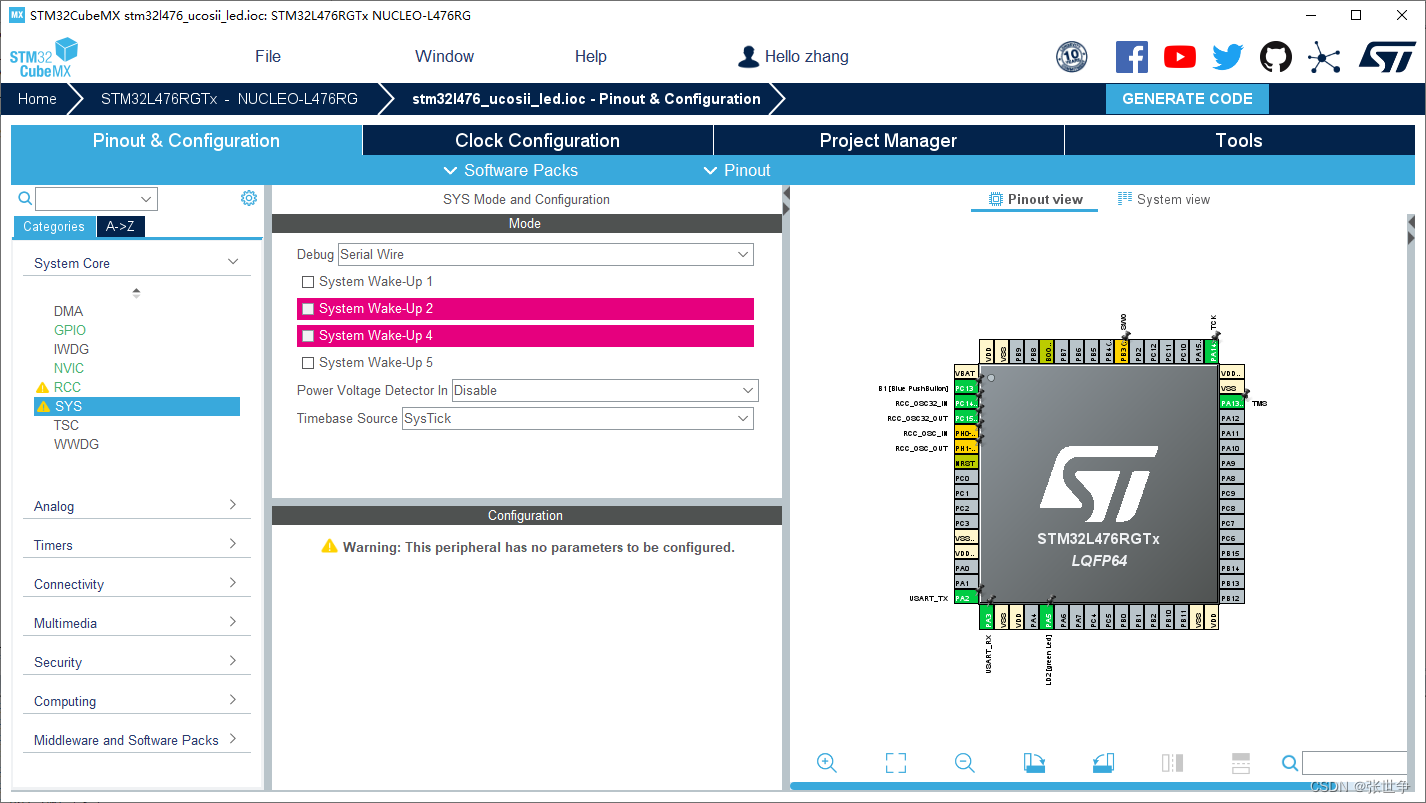
Task: Open the Window menu
Action: [445, 57]
